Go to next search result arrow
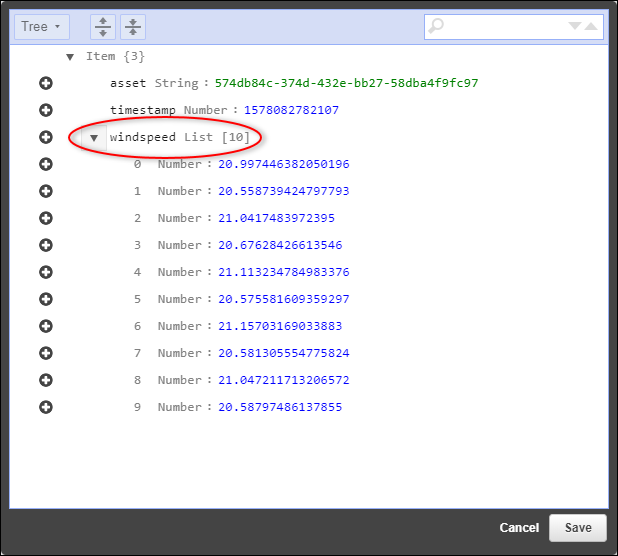 [575, 27]
